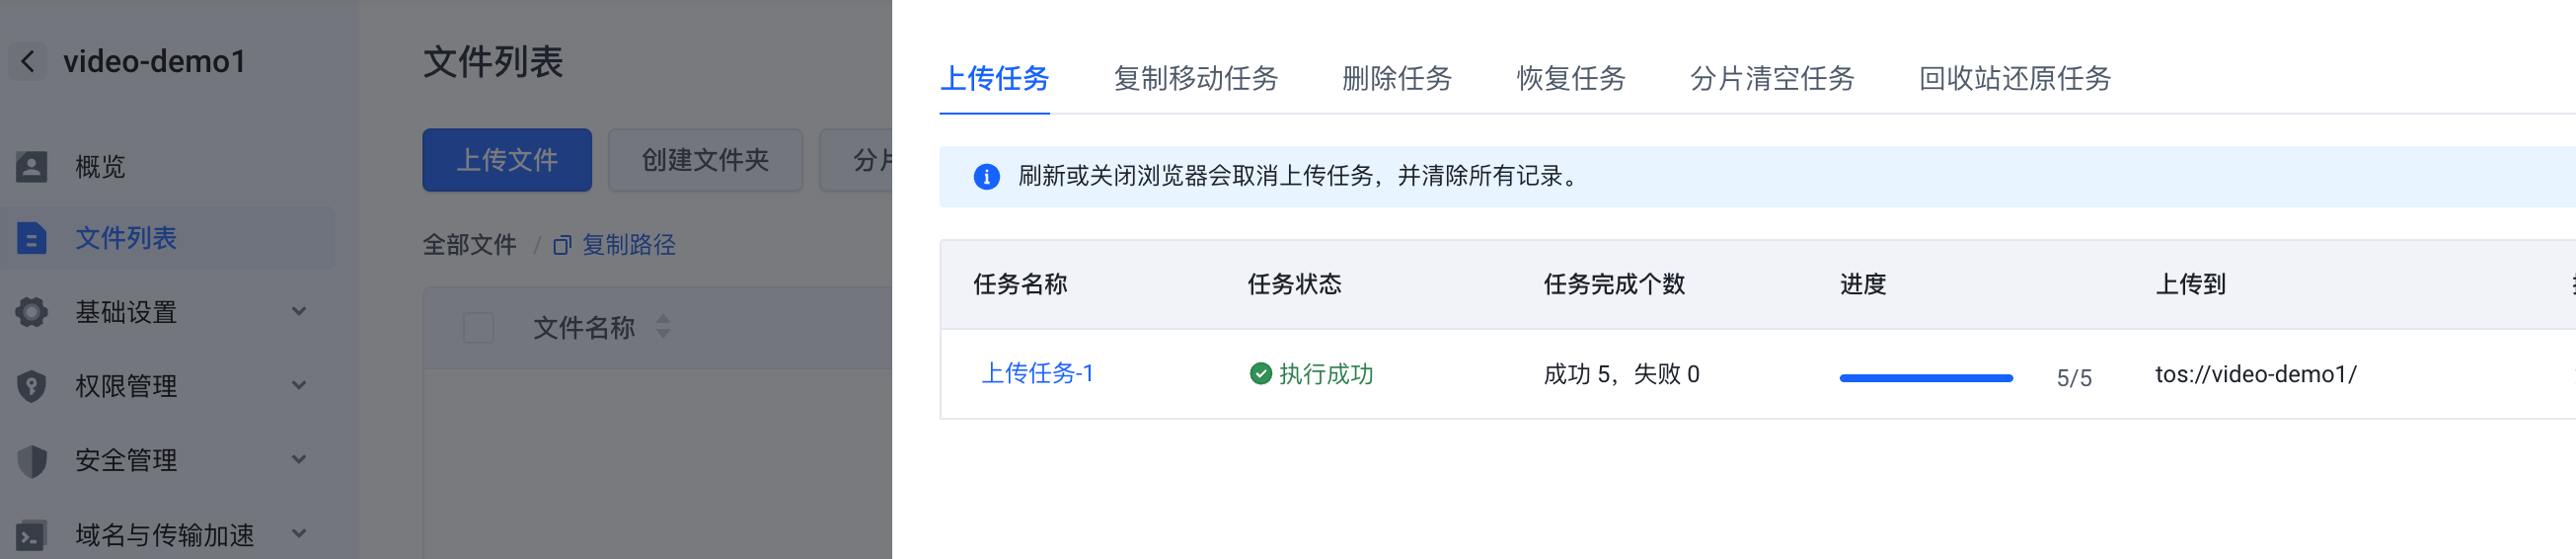The width and height of the screenshot is (2576, 559).
Task: Click the 域名与传输加速 terminal icon
Action: [31, 535]
